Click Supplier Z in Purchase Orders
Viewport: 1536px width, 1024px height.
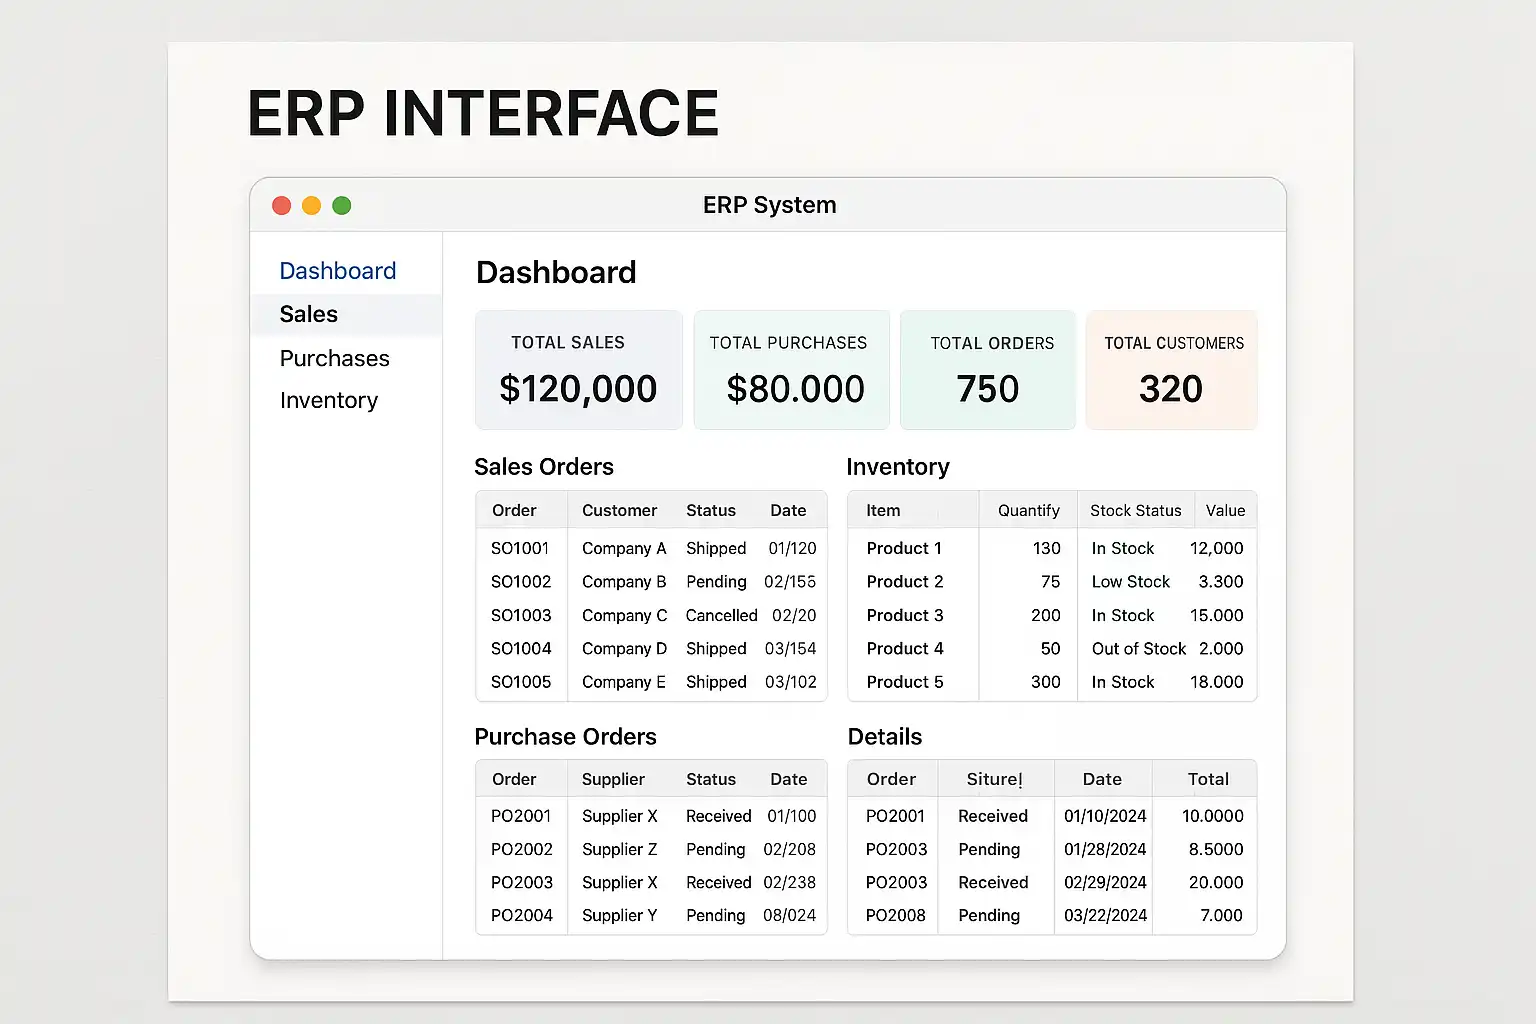tap(619, 849)
